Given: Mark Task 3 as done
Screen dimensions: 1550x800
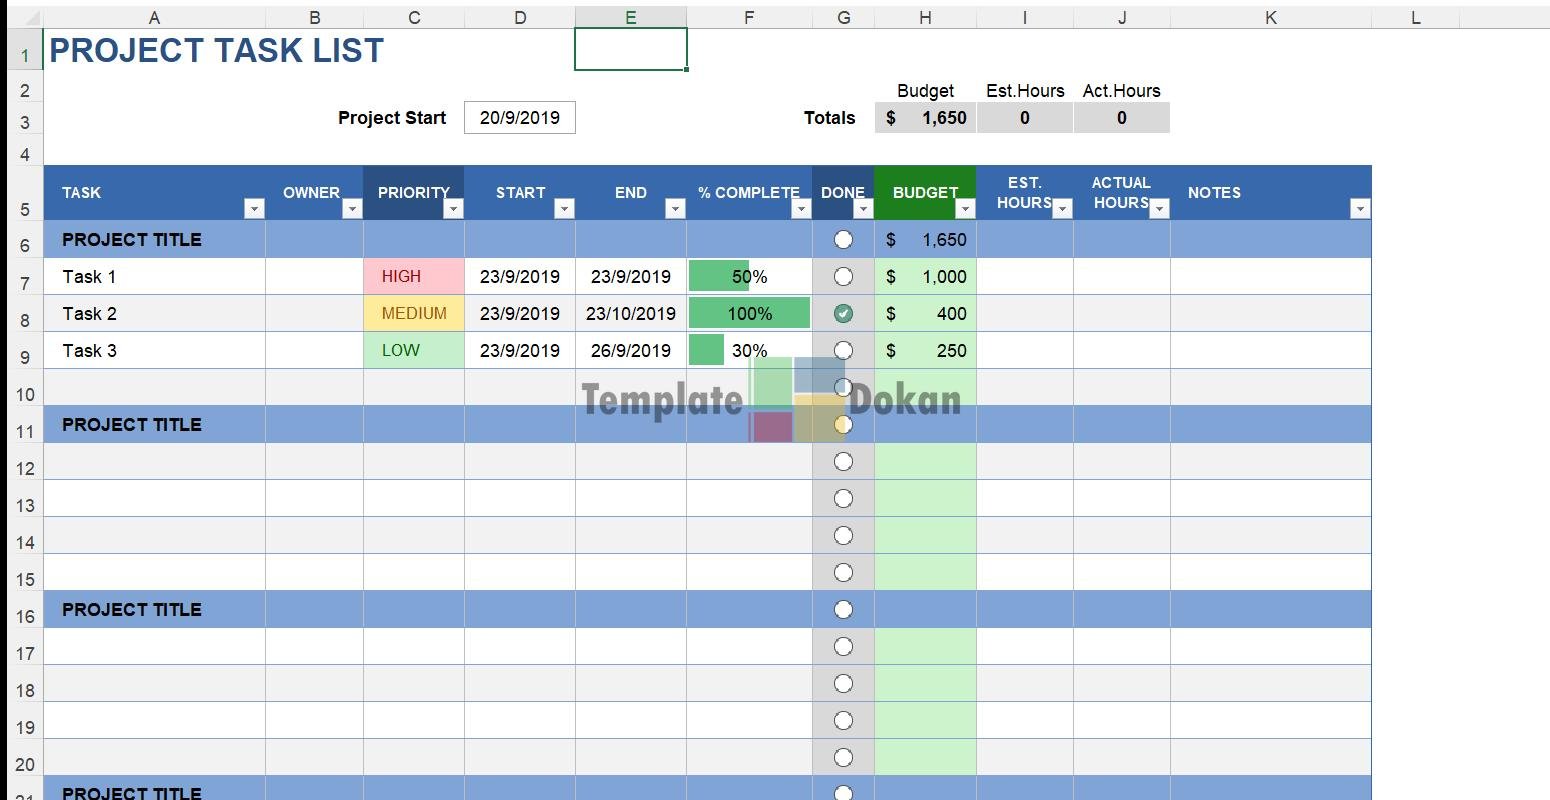Looking at the screenshot, I should coord(843,350).
